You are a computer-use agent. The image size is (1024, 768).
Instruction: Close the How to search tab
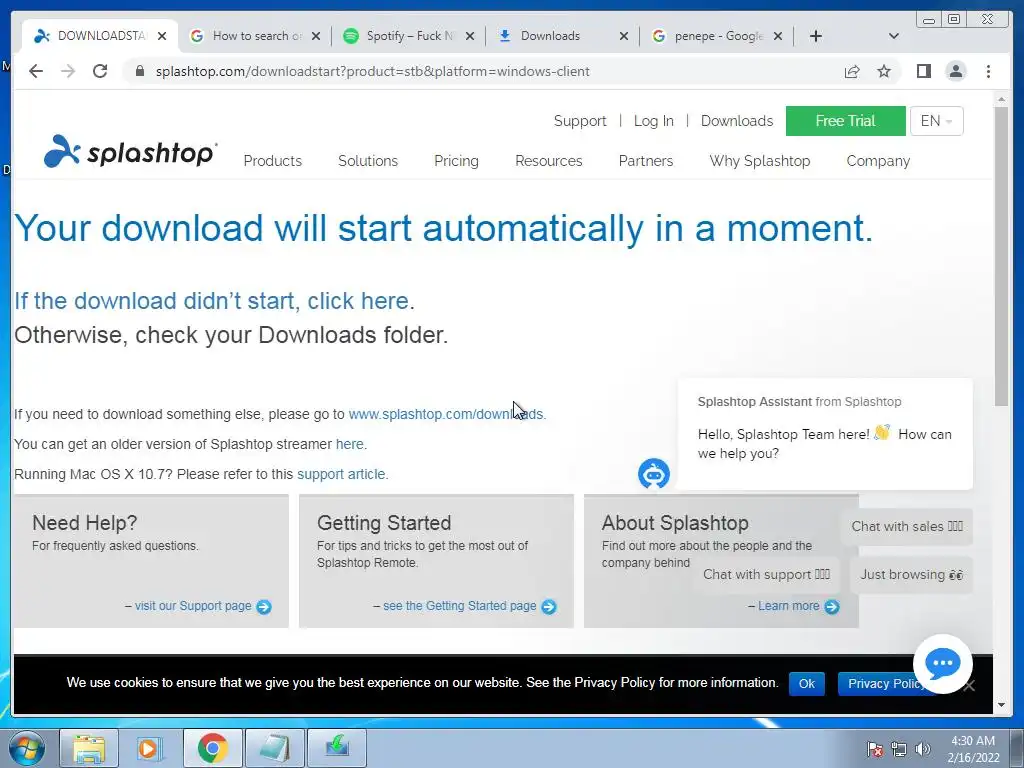click(316, 36)
